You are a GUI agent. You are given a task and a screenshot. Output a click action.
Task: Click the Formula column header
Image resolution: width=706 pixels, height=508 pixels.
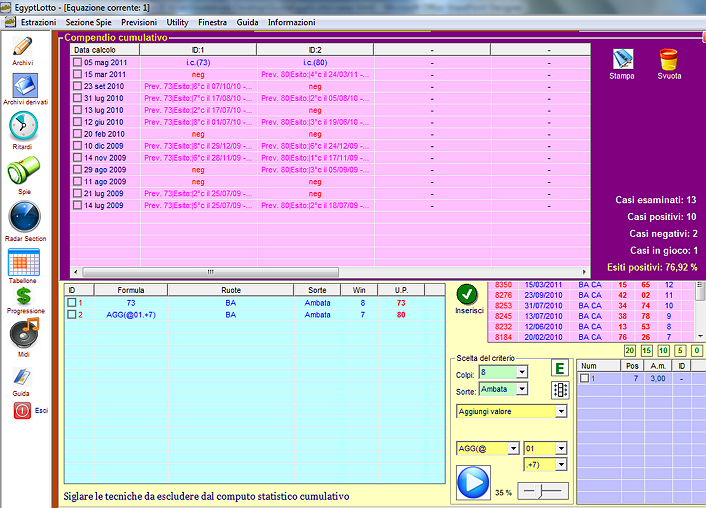point(131,290)
